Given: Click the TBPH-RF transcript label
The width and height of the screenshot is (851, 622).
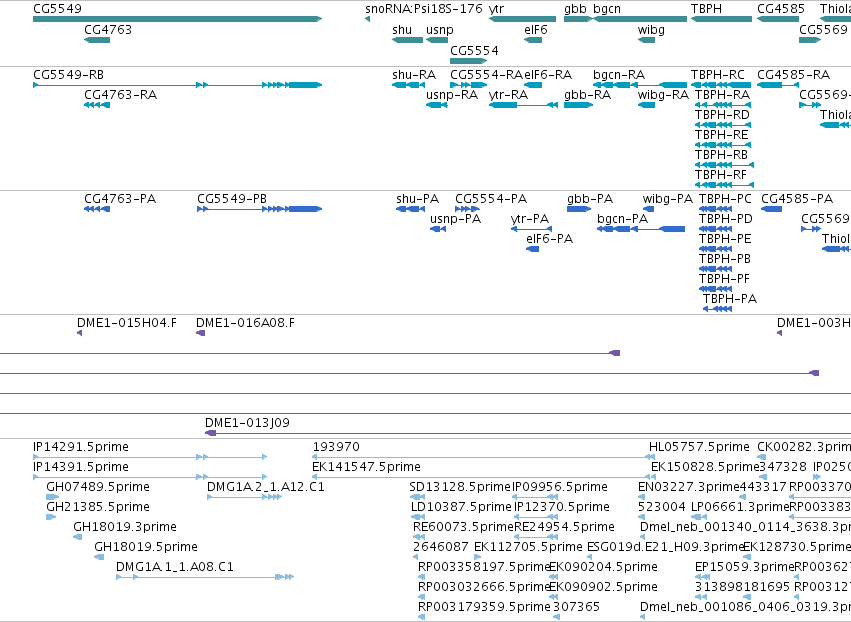Looking at the screenshot, I should pyautogui.click(x=721, y=175).
